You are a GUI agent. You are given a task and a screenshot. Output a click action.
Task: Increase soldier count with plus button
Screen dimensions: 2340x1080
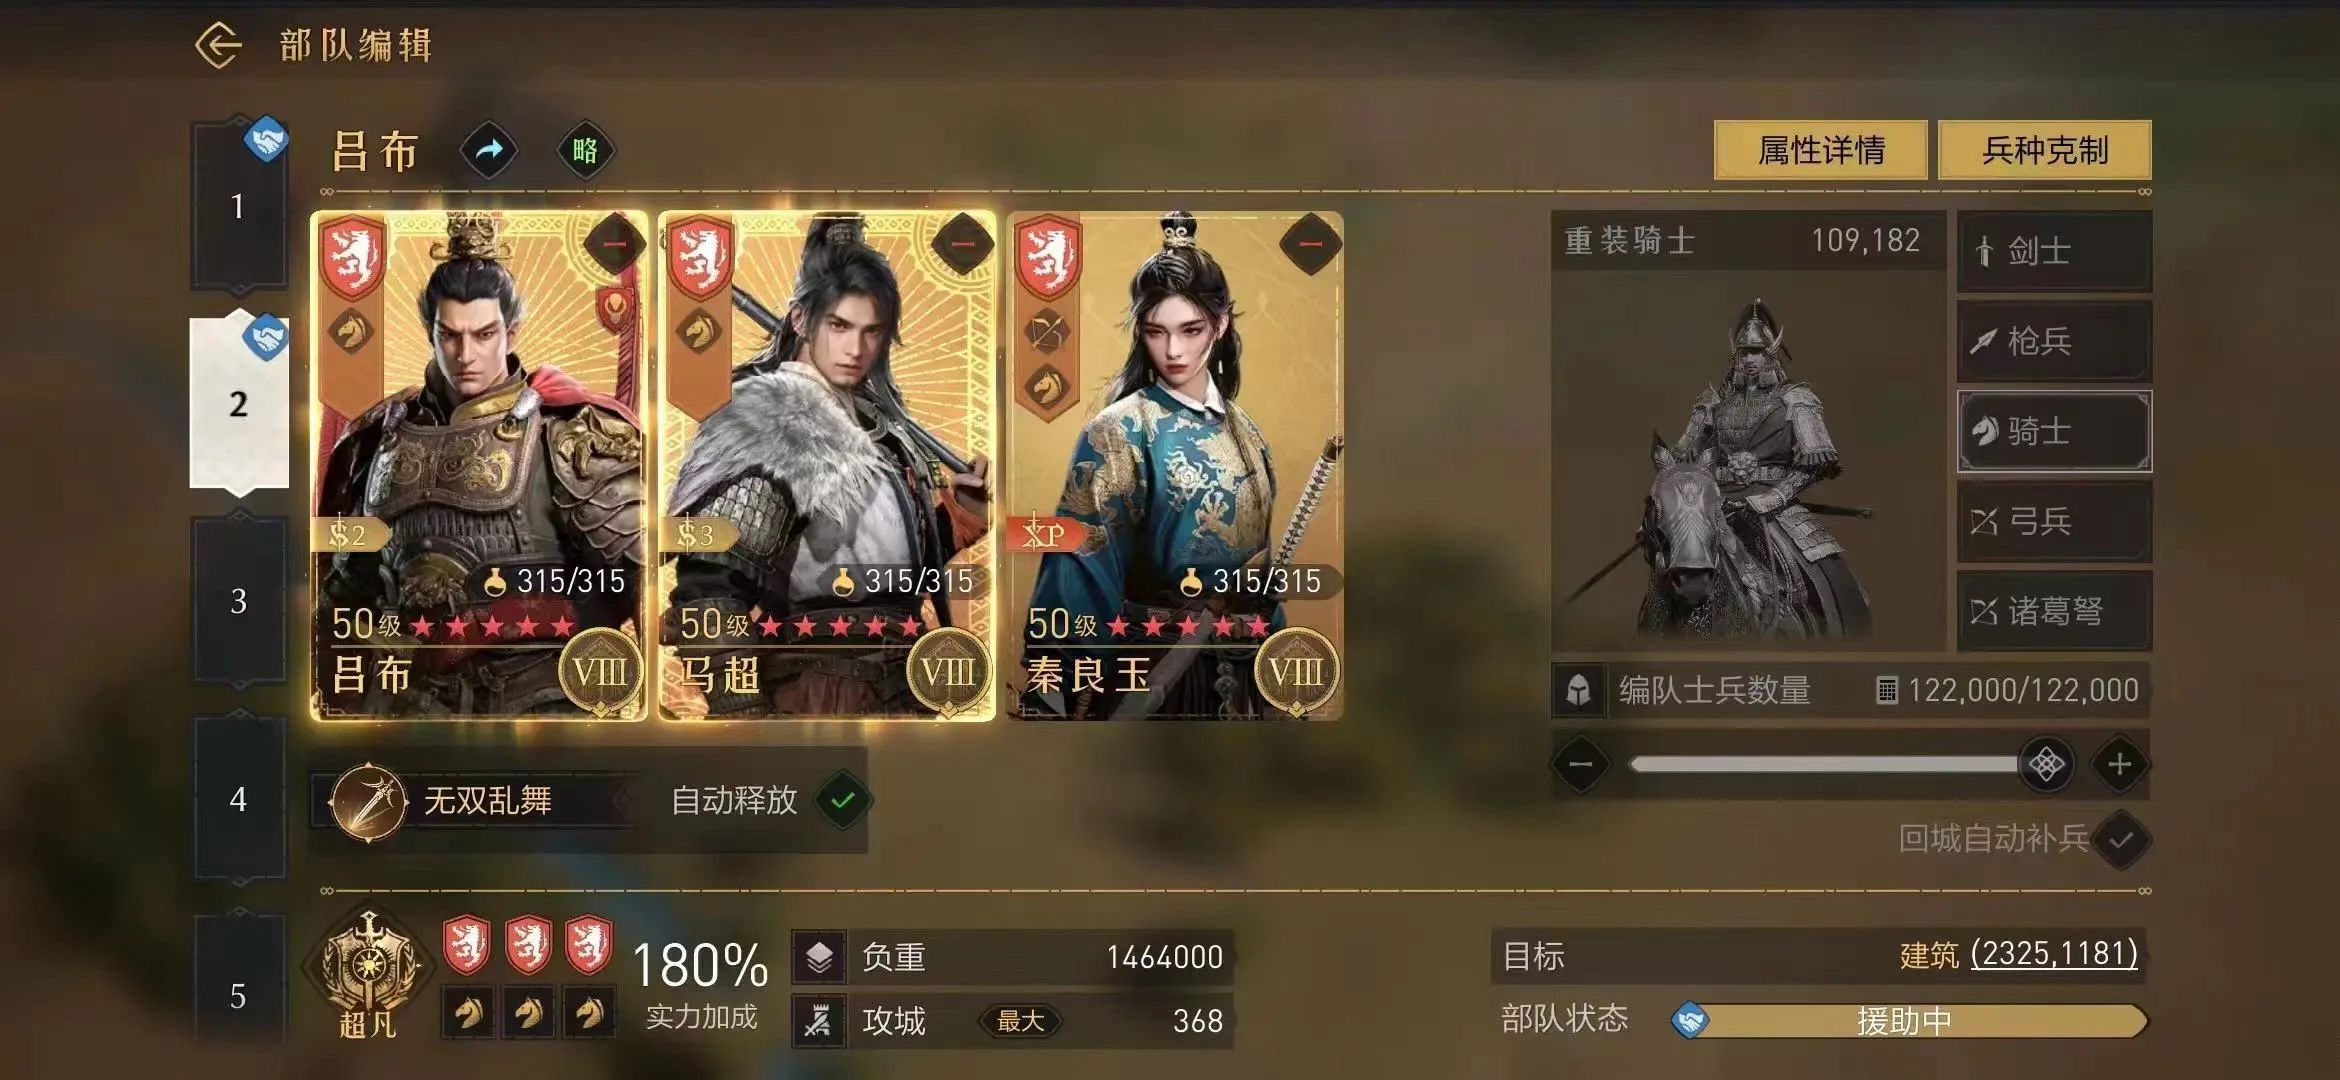click(x=2119, y=765)
